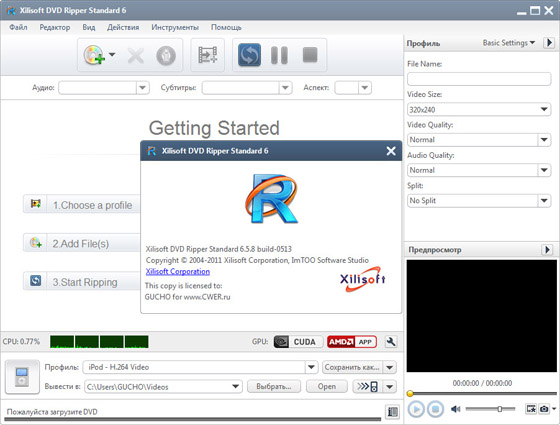Toggle NVIDIA CUDA GPU acceleration
Viewport: 560px width, 425px height.
tap(298, 342)
